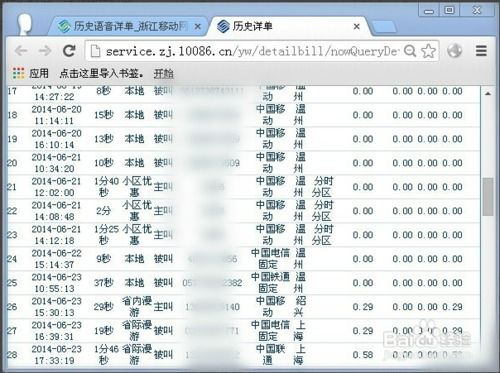500x373 pixels.
Task: Click 主叫 in row 26
Action: click(x=163, y=307)
